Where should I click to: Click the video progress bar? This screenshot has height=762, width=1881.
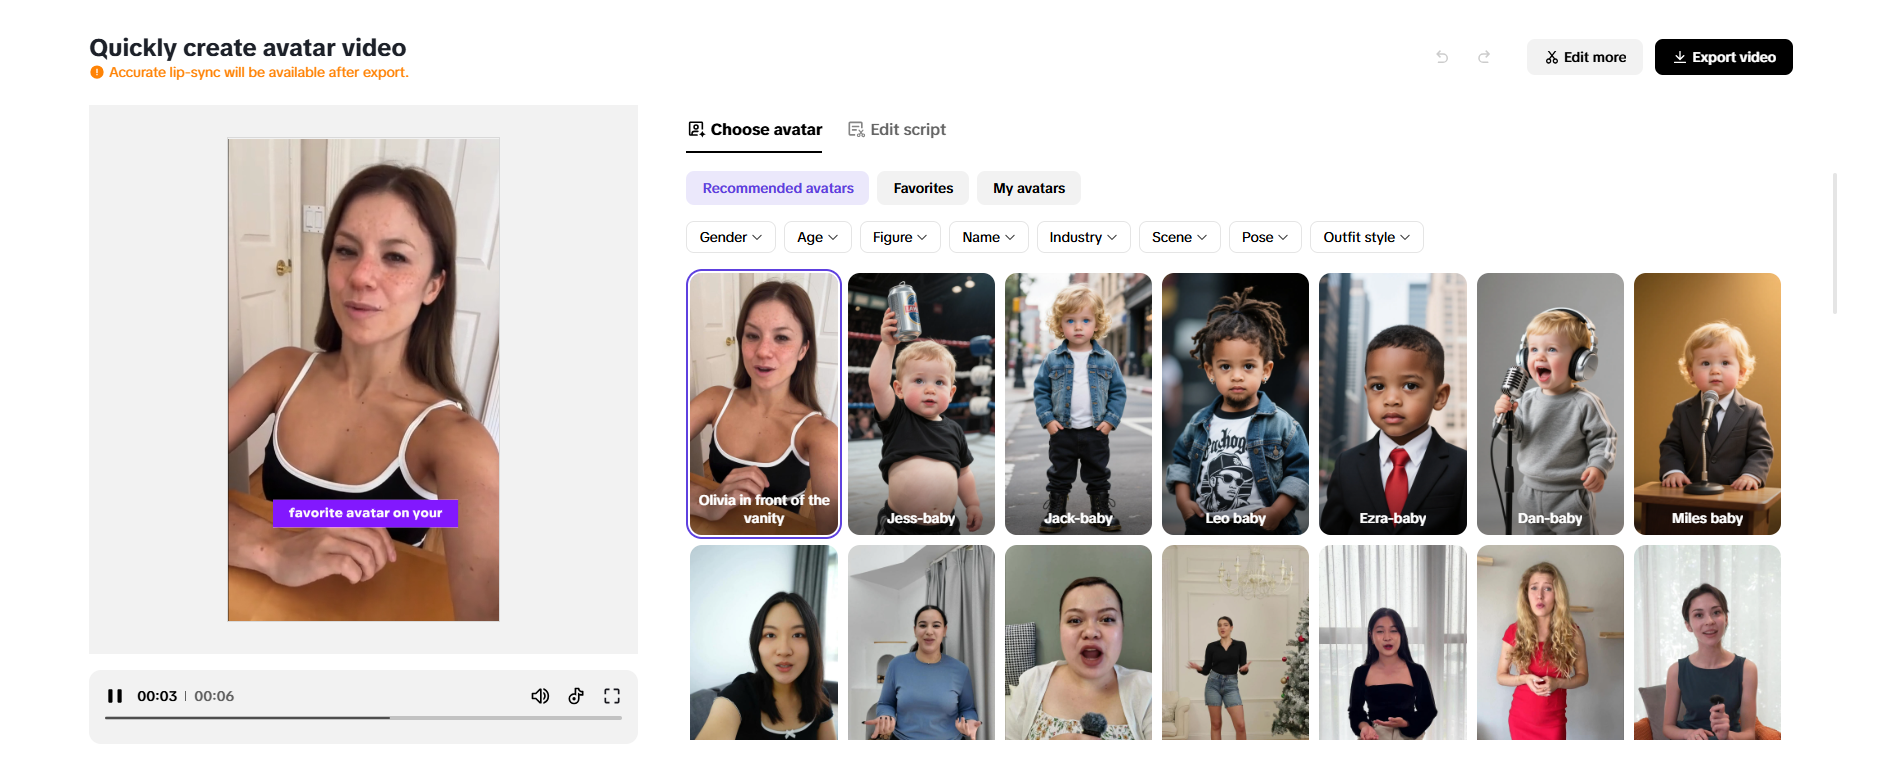click(x=363, y=718)
